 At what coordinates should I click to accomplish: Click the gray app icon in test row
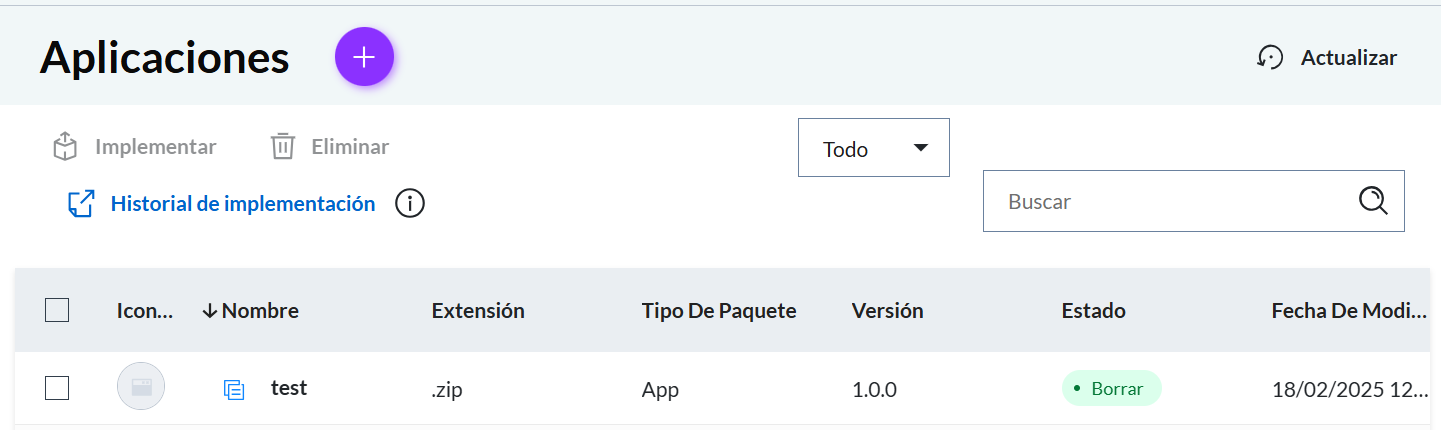141,387
